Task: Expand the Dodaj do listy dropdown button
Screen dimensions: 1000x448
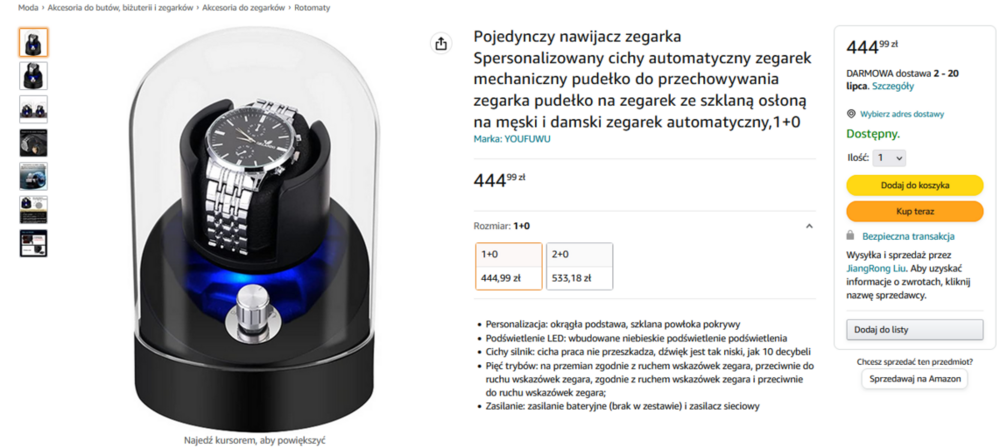Action: [915, 330]
